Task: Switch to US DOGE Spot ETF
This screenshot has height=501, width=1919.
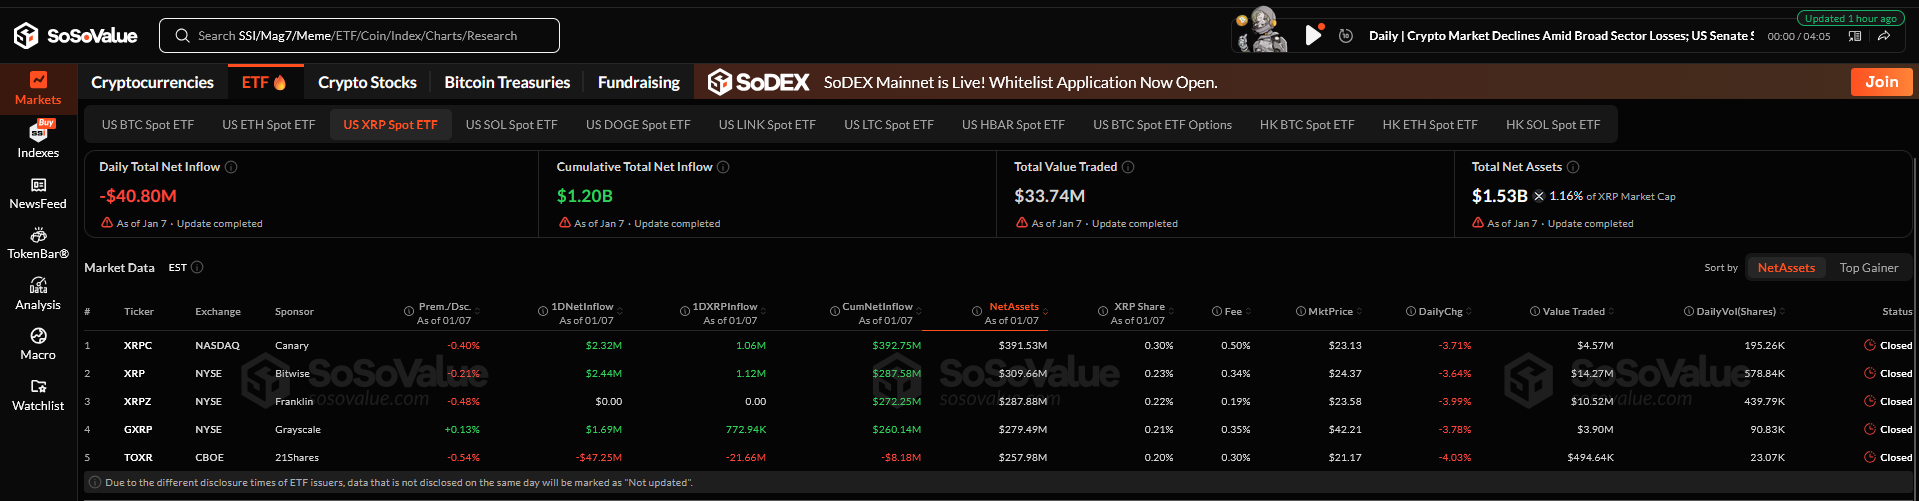Action: [x=638, y=125]
